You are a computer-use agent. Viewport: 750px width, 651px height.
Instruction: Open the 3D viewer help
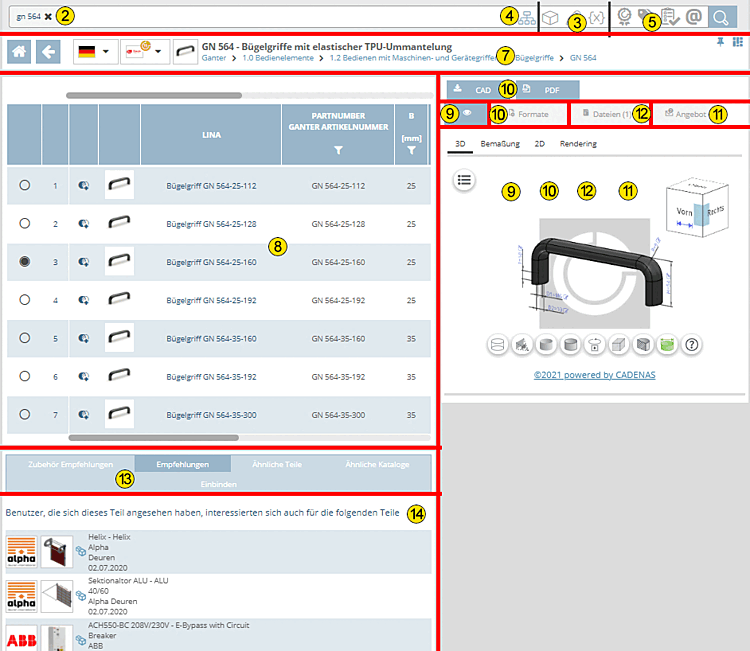point(692,344)
